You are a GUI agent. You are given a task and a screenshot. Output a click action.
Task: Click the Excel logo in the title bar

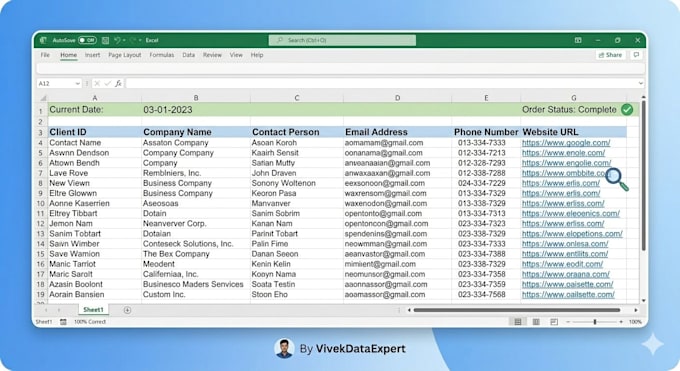[43, 40]
